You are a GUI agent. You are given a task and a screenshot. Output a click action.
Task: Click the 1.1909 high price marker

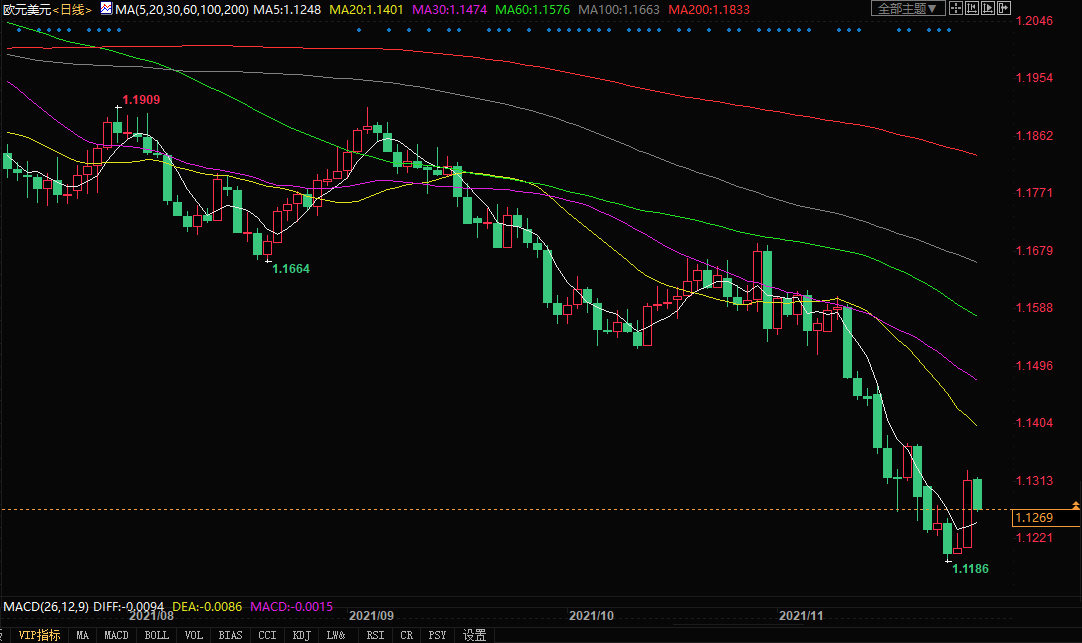click(x=141, y=100)
